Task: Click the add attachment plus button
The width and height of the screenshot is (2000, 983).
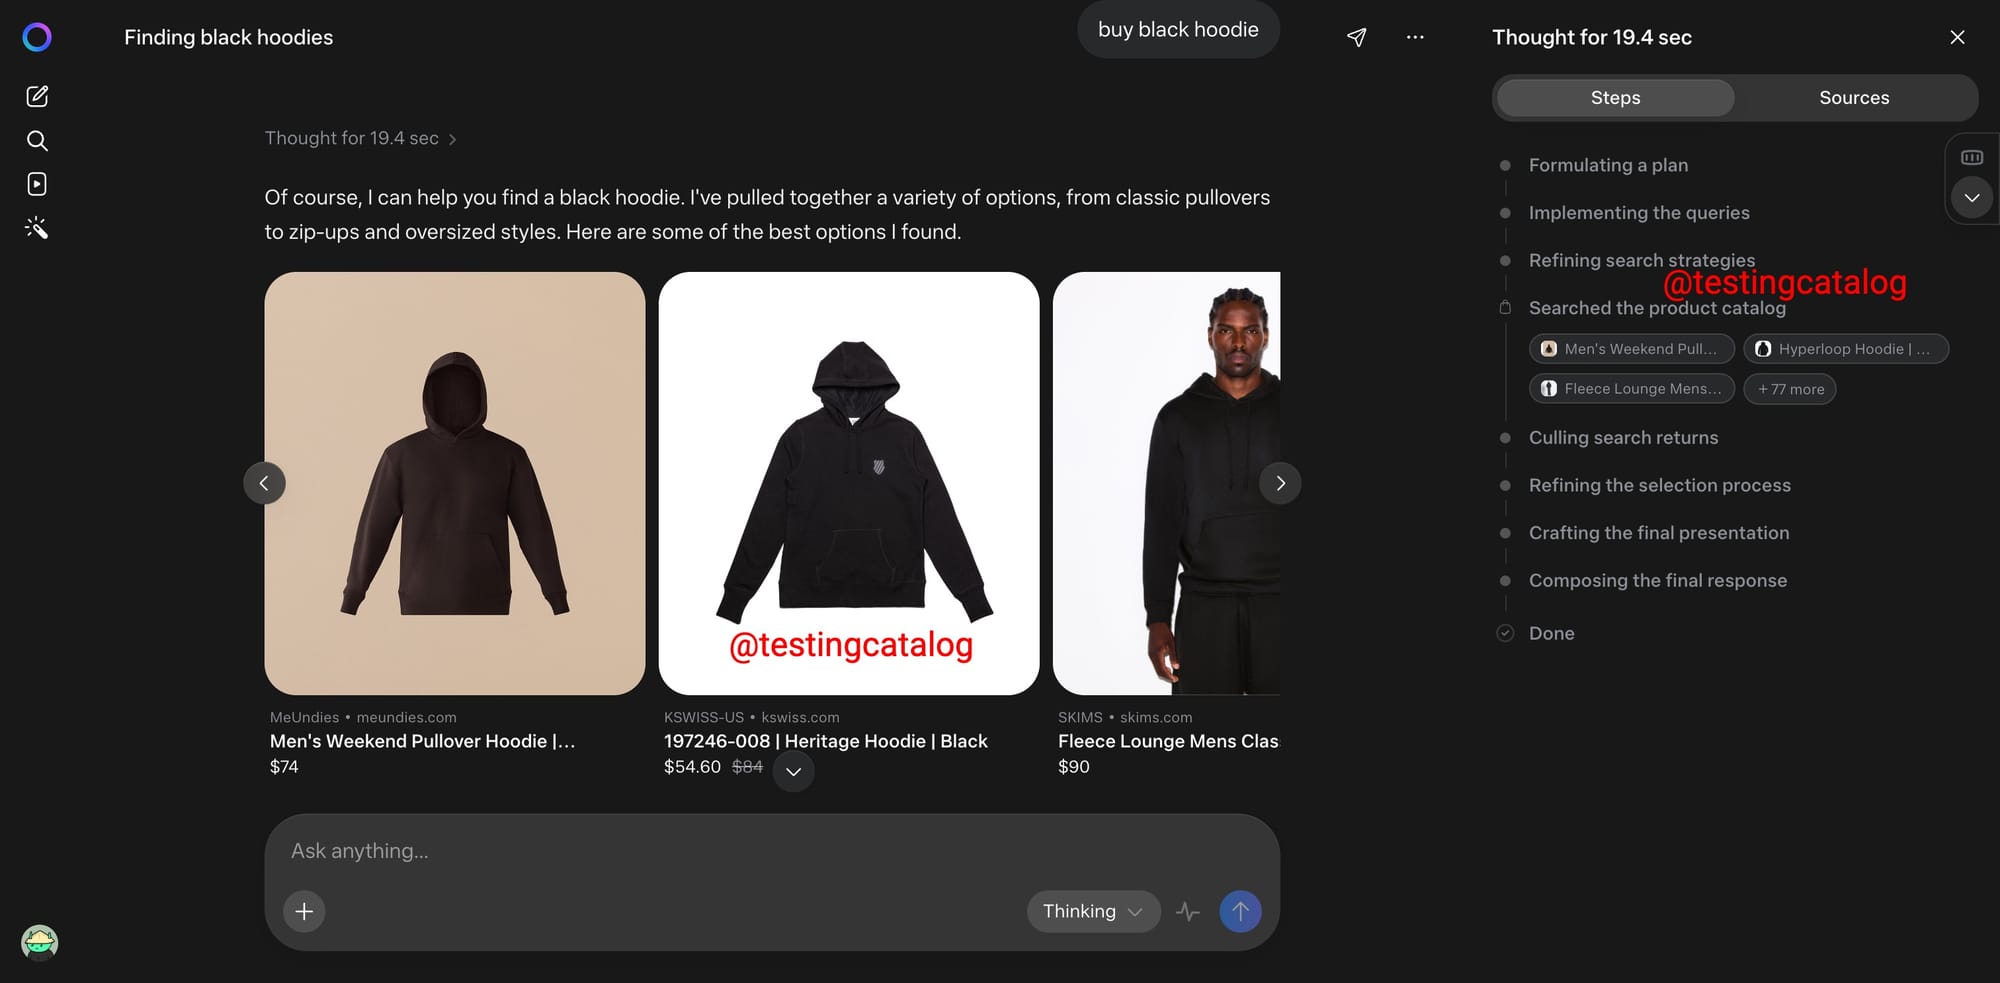Action: click(x=304, y=911)
